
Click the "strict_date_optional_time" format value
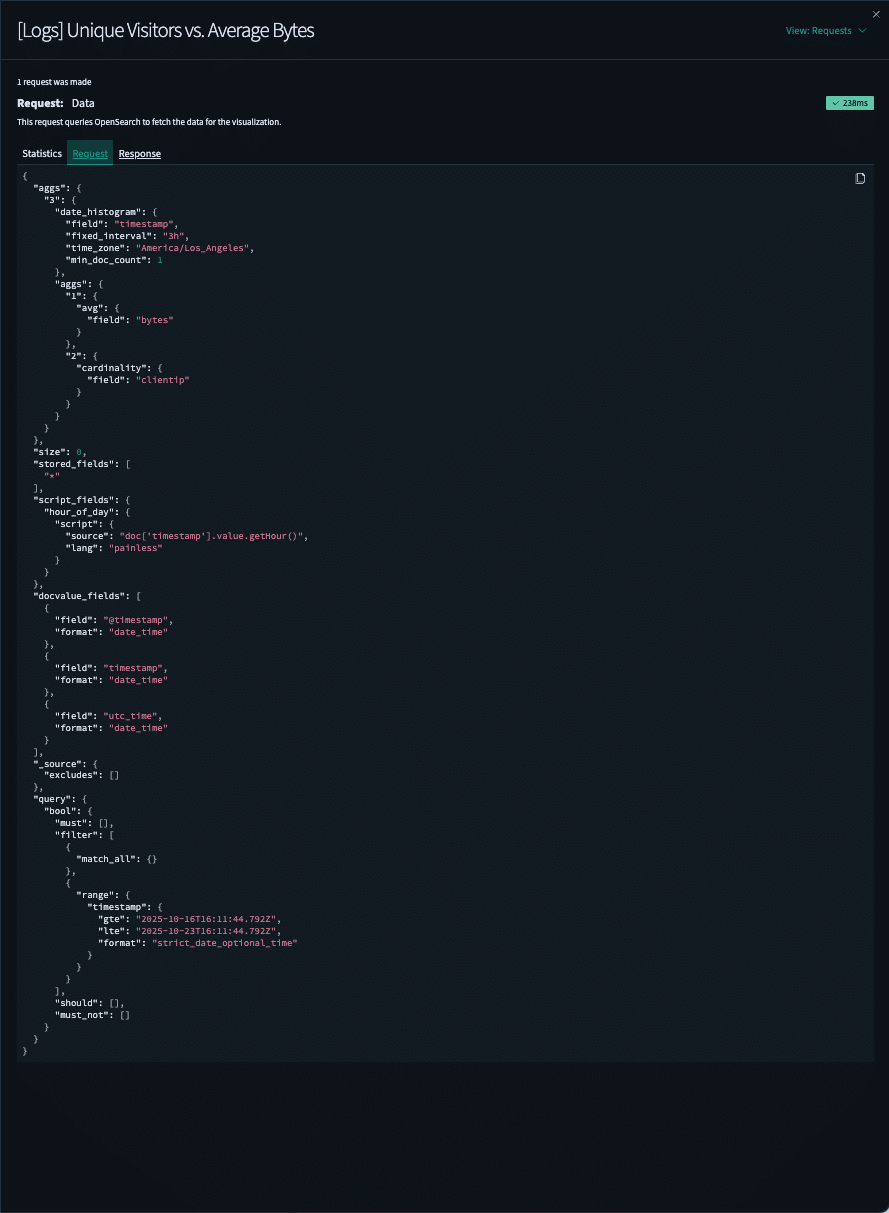pyautogui.click(x=225, y=943)
